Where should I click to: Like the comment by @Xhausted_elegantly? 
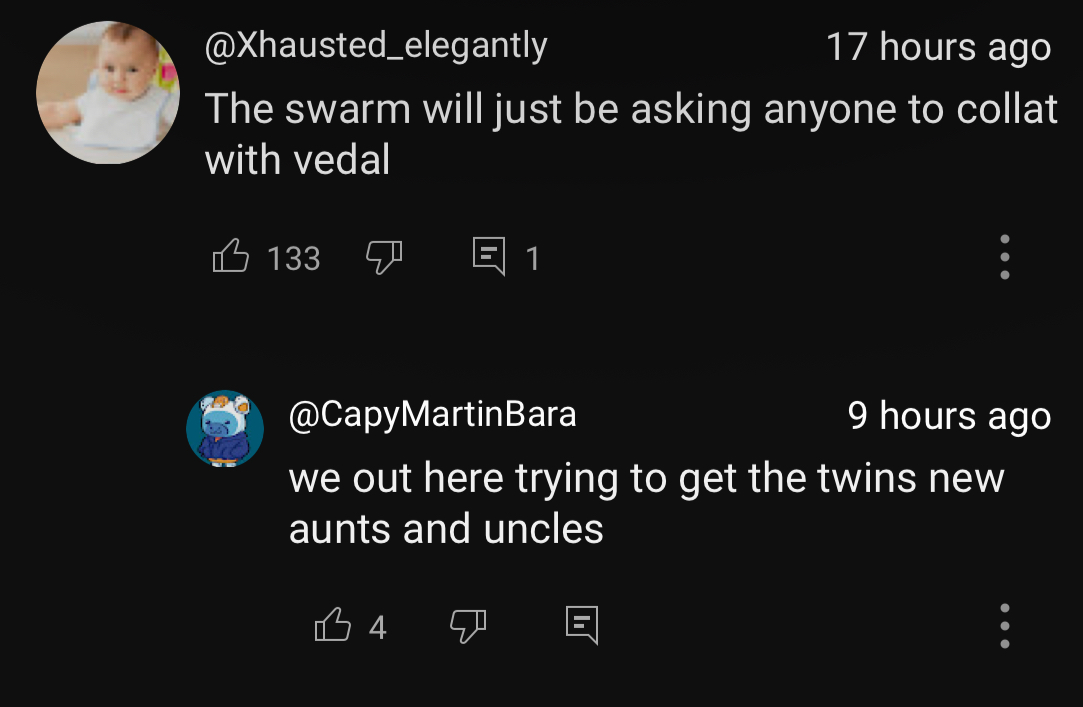[230, 257]
